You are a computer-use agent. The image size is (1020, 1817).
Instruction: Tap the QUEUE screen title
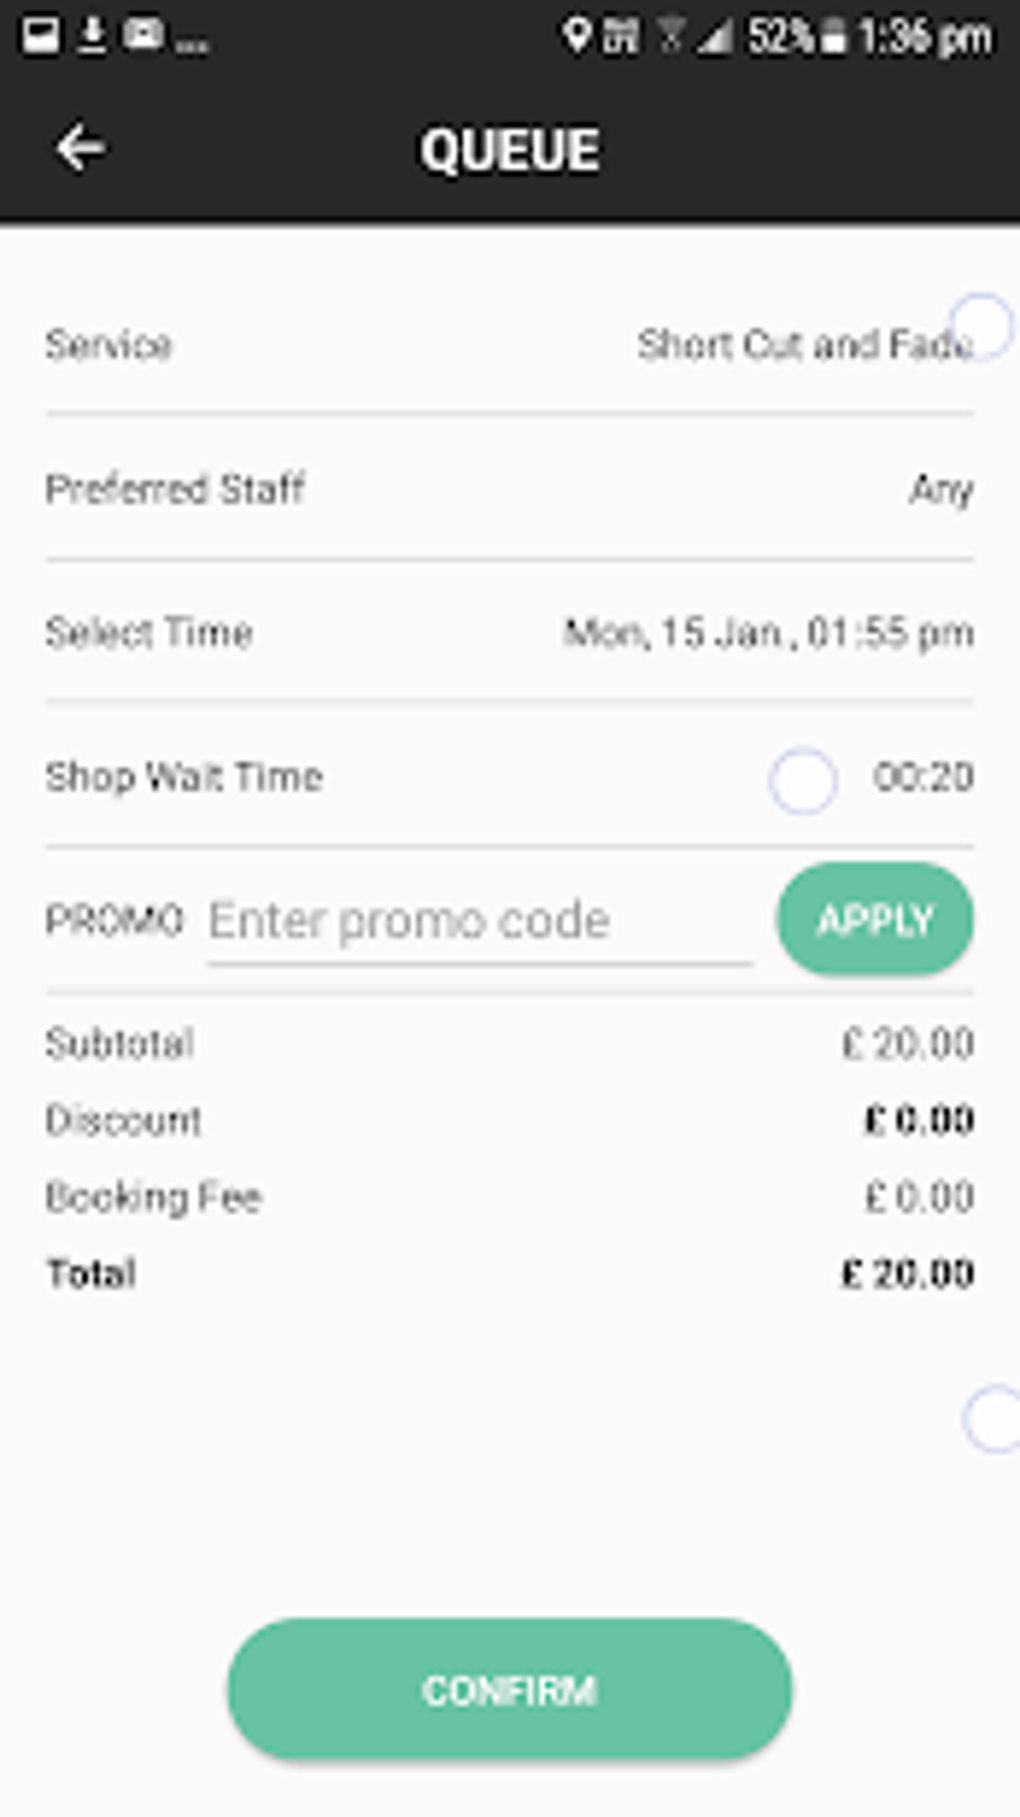coord(510,150)
